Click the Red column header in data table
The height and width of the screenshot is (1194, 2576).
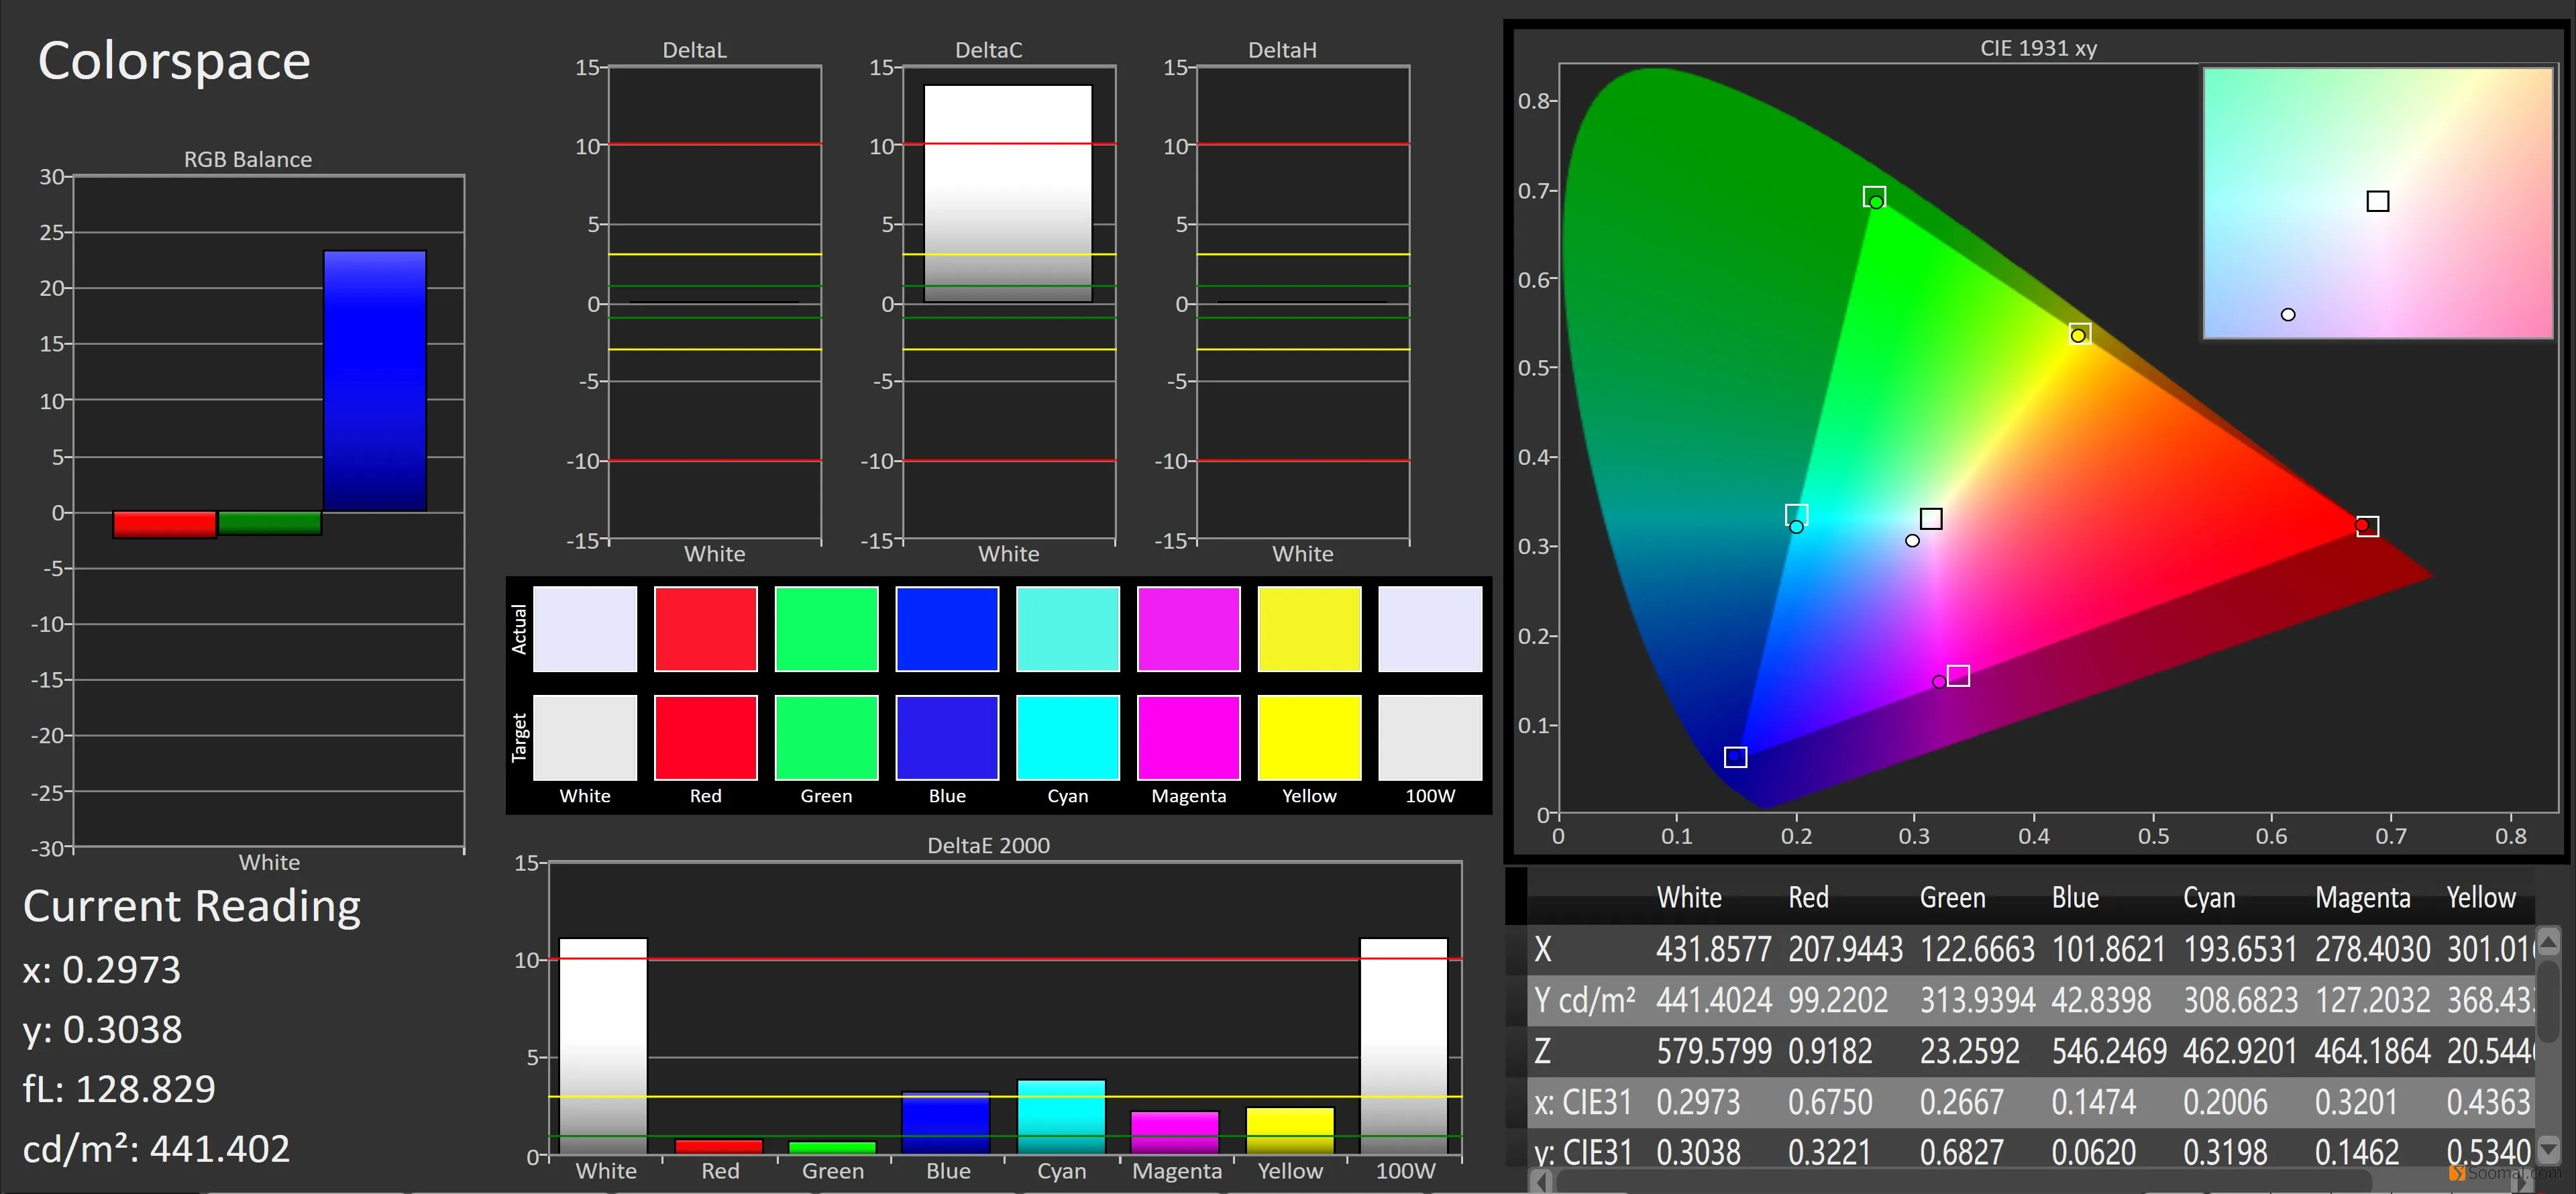[x=1808, y=898]
